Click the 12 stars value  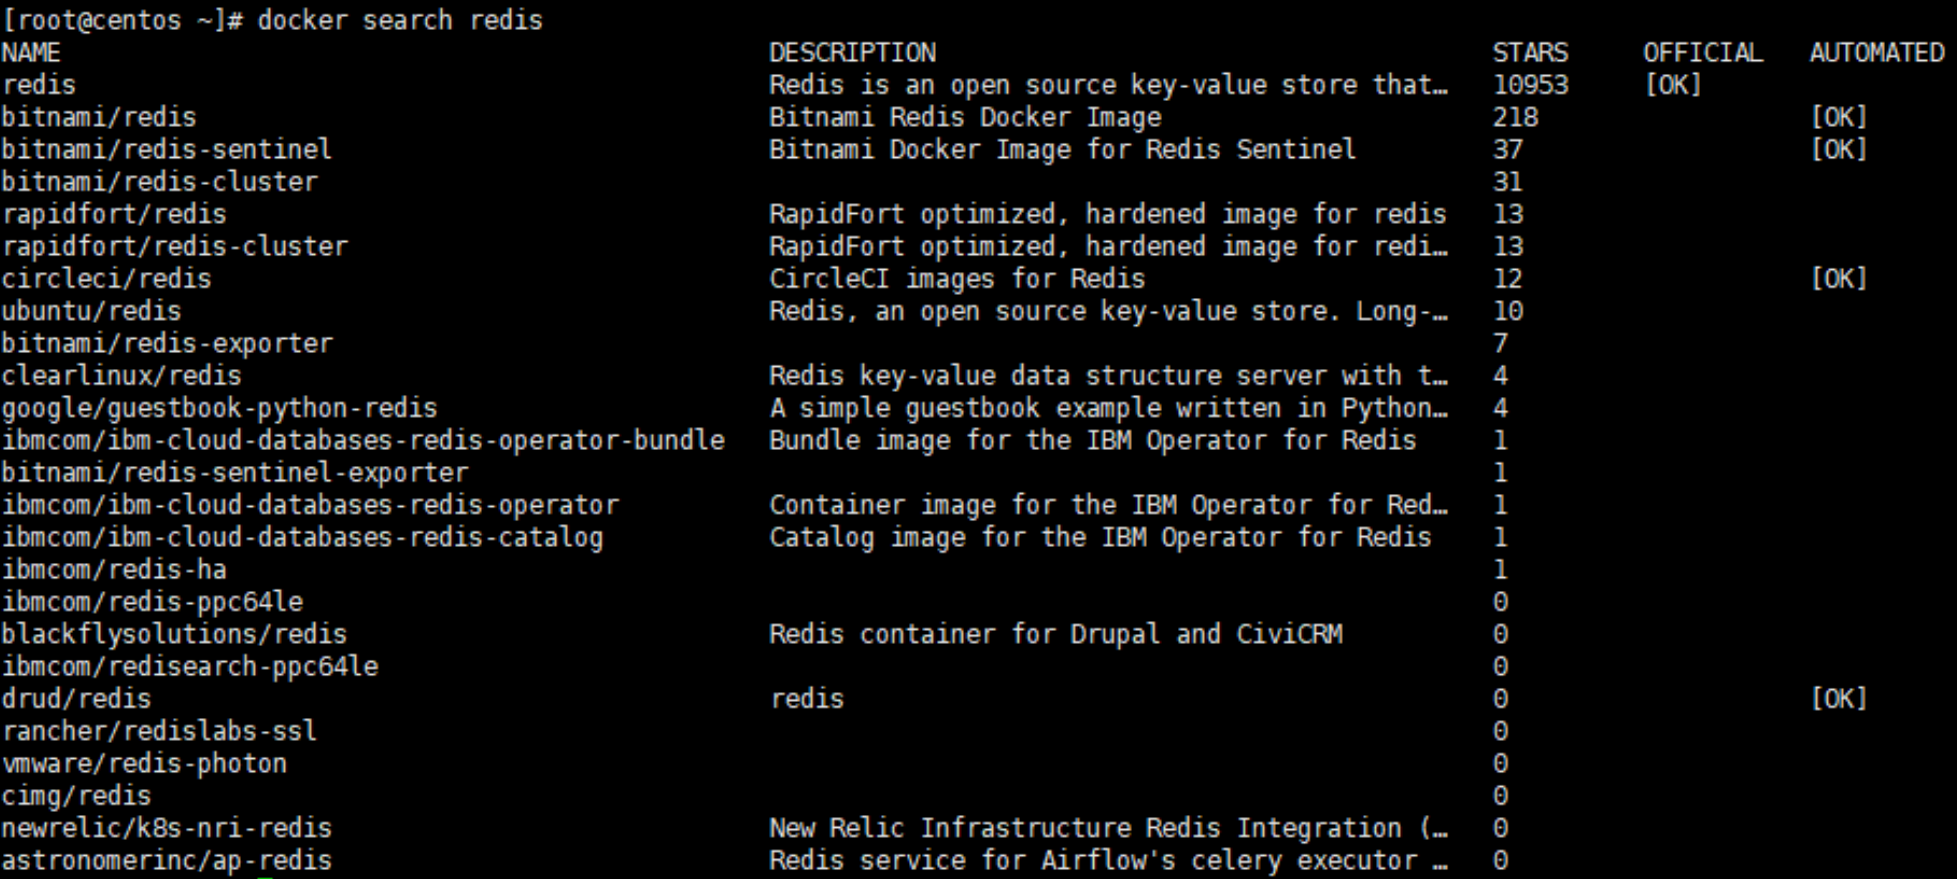pyautogui.click(x=1508, y=278)
